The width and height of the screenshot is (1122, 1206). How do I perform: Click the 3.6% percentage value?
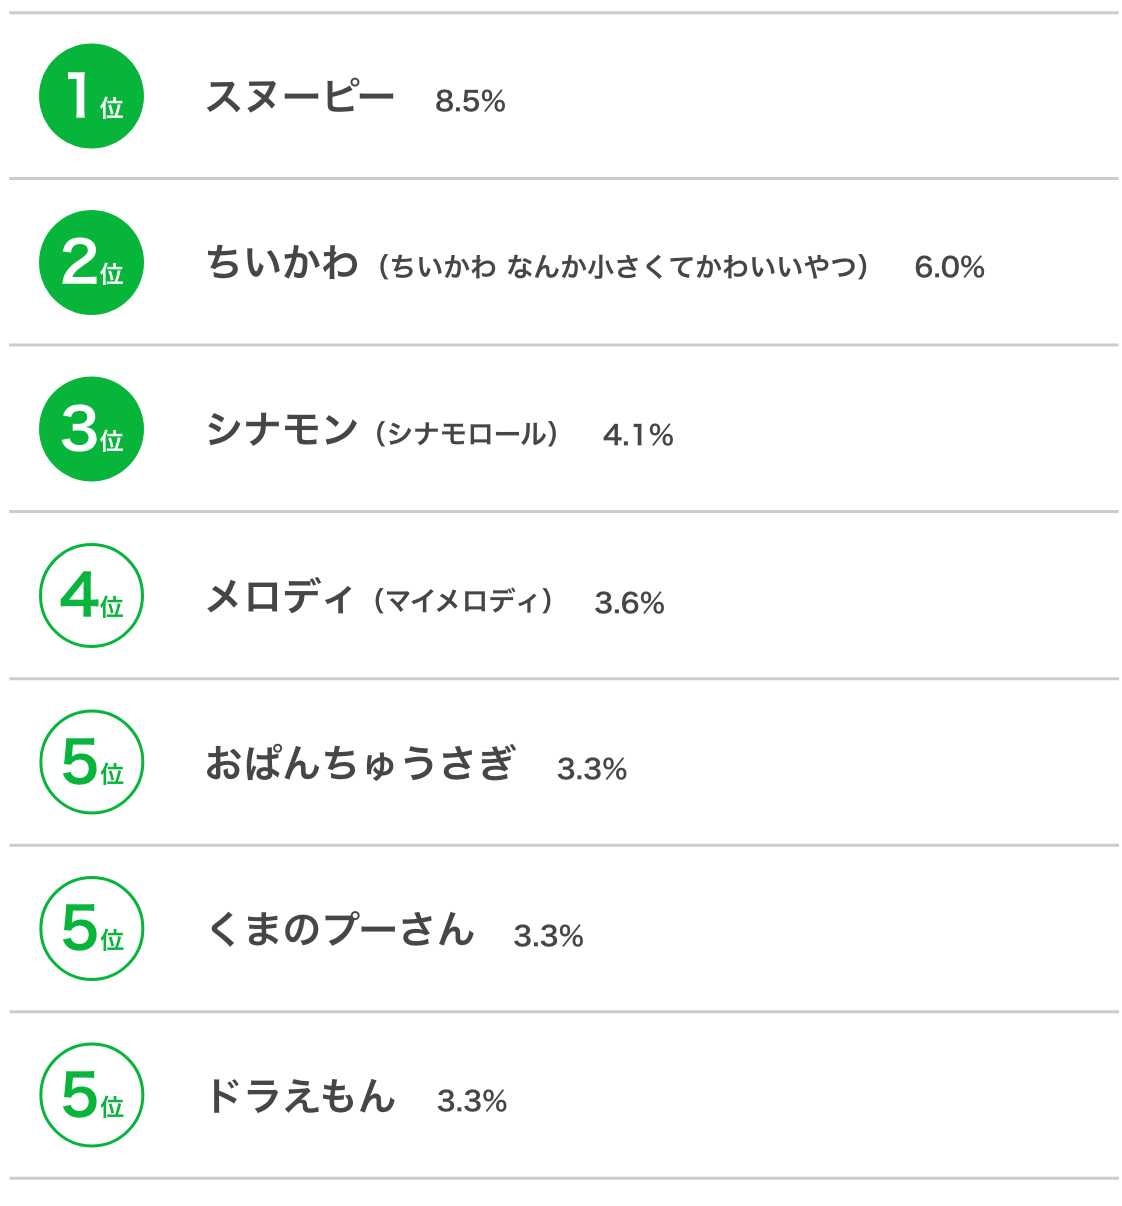click(629, 603)
